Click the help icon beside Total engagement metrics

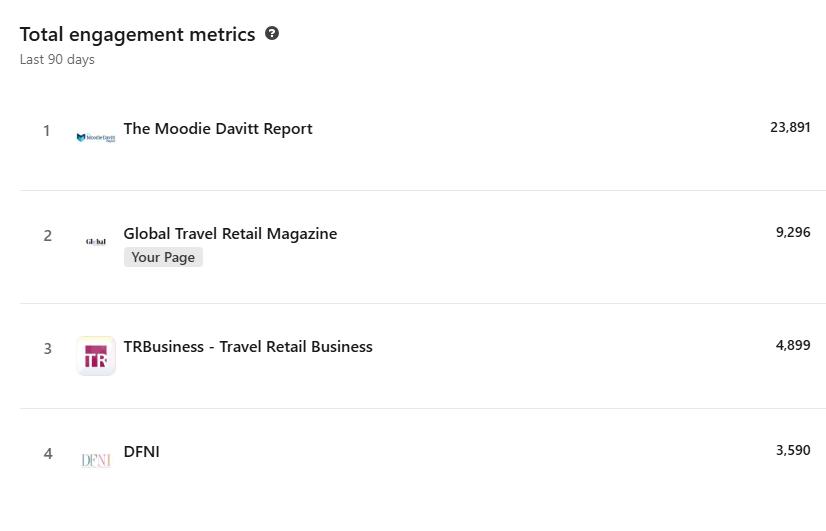coord(272,33)
